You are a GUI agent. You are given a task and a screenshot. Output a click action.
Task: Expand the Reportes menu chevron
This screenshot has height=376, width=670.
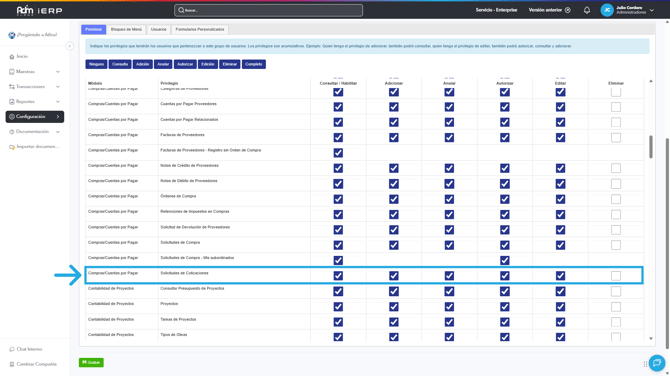coord(58,102)
